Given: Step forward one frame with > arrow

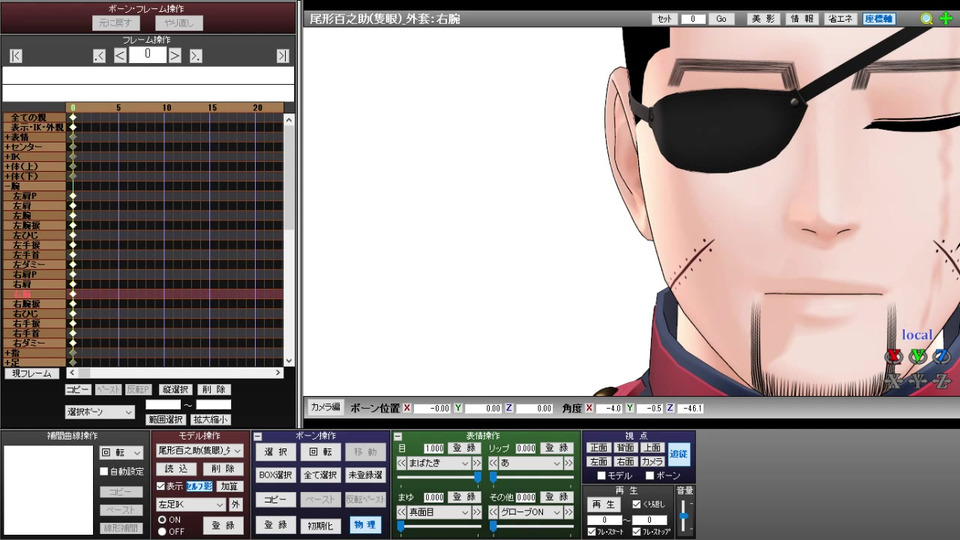Looking at the screenshot, I should coord(174,56).
